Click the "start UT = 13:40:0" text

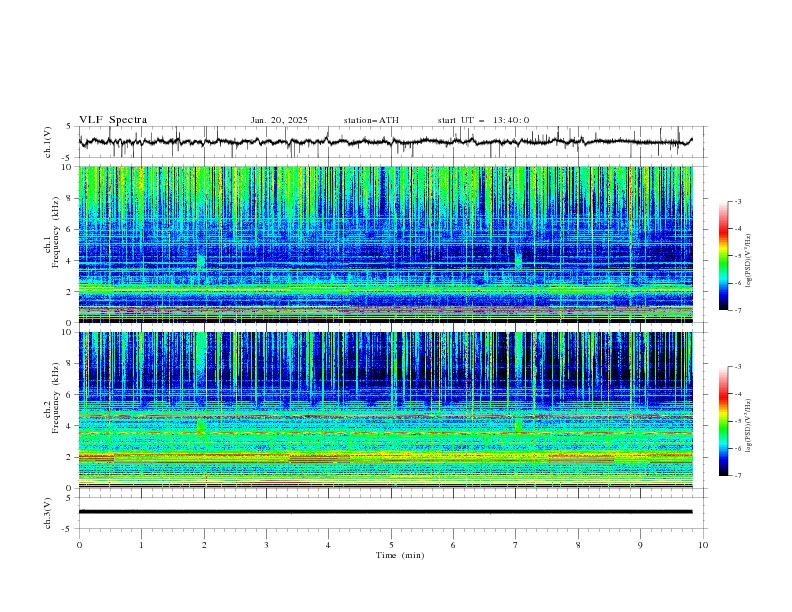click(483, 120)
